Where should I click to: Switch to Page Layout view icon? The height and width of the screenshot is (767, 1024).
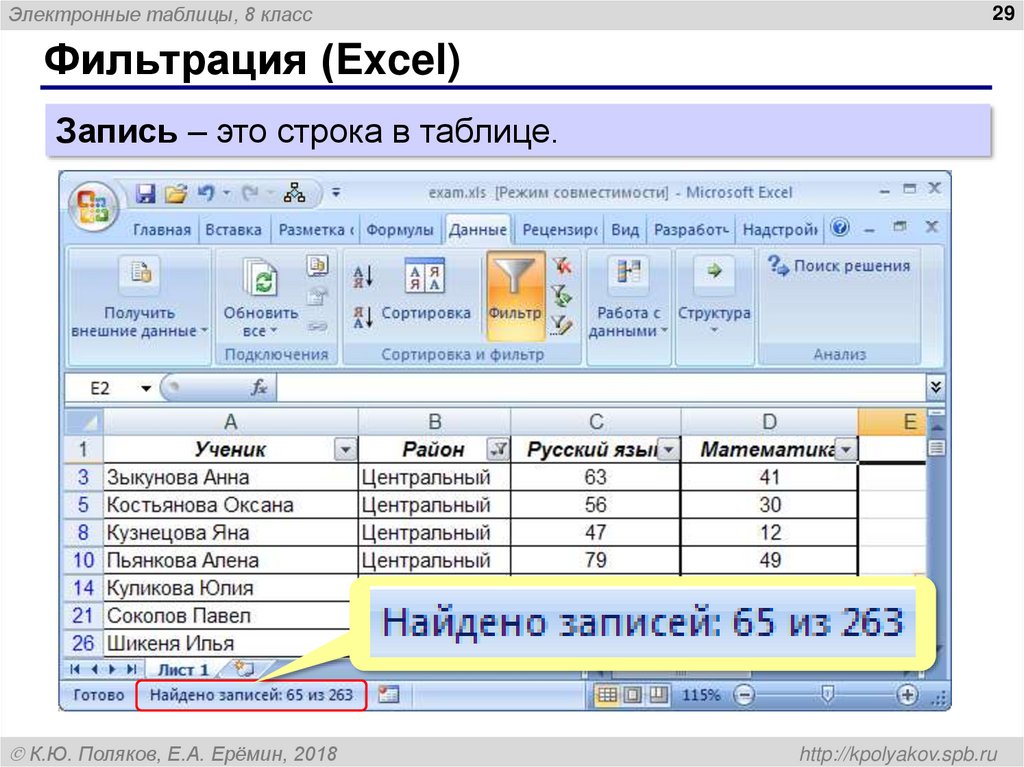point(631,694)
